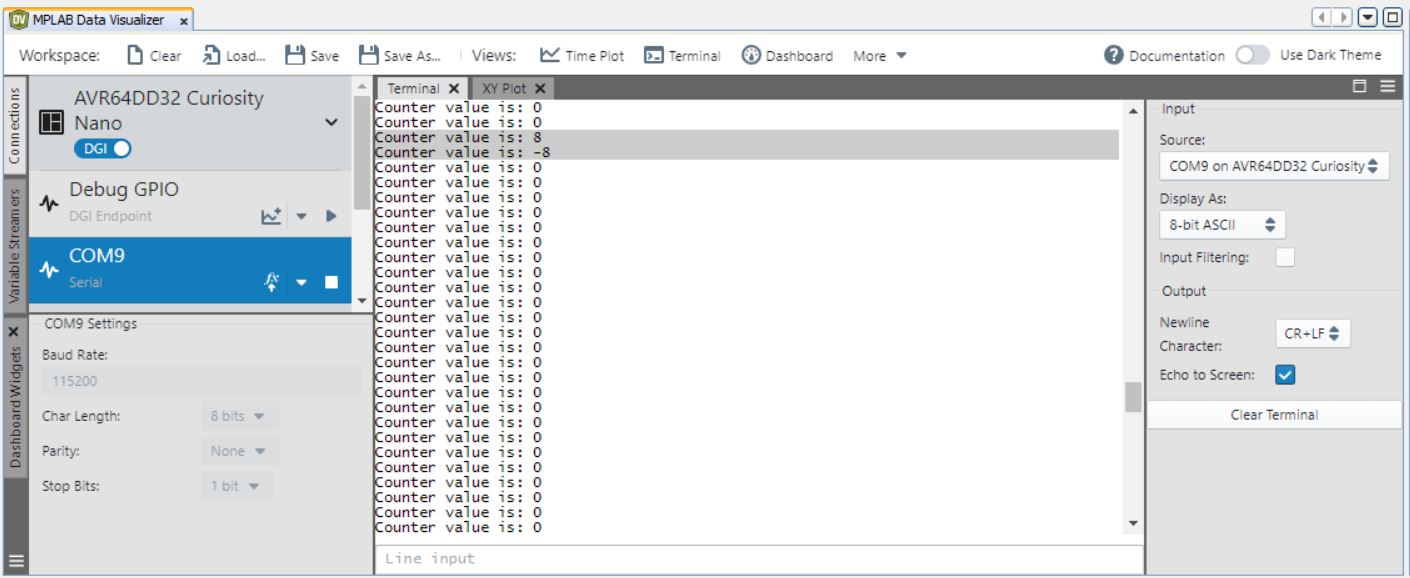Click the connections list scroll up arrow
Viewport: 1410px width, 578px height.
point(362,86)
